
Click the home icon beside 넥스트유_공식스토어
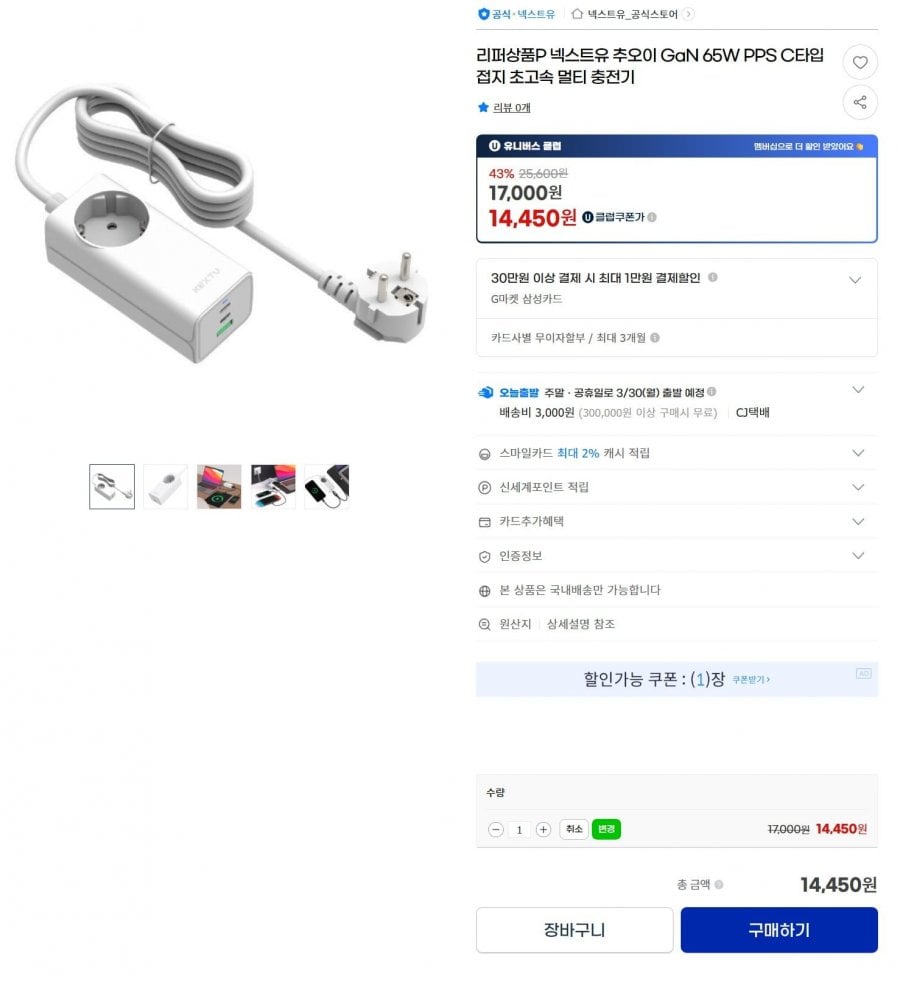(x=577, y=14)
